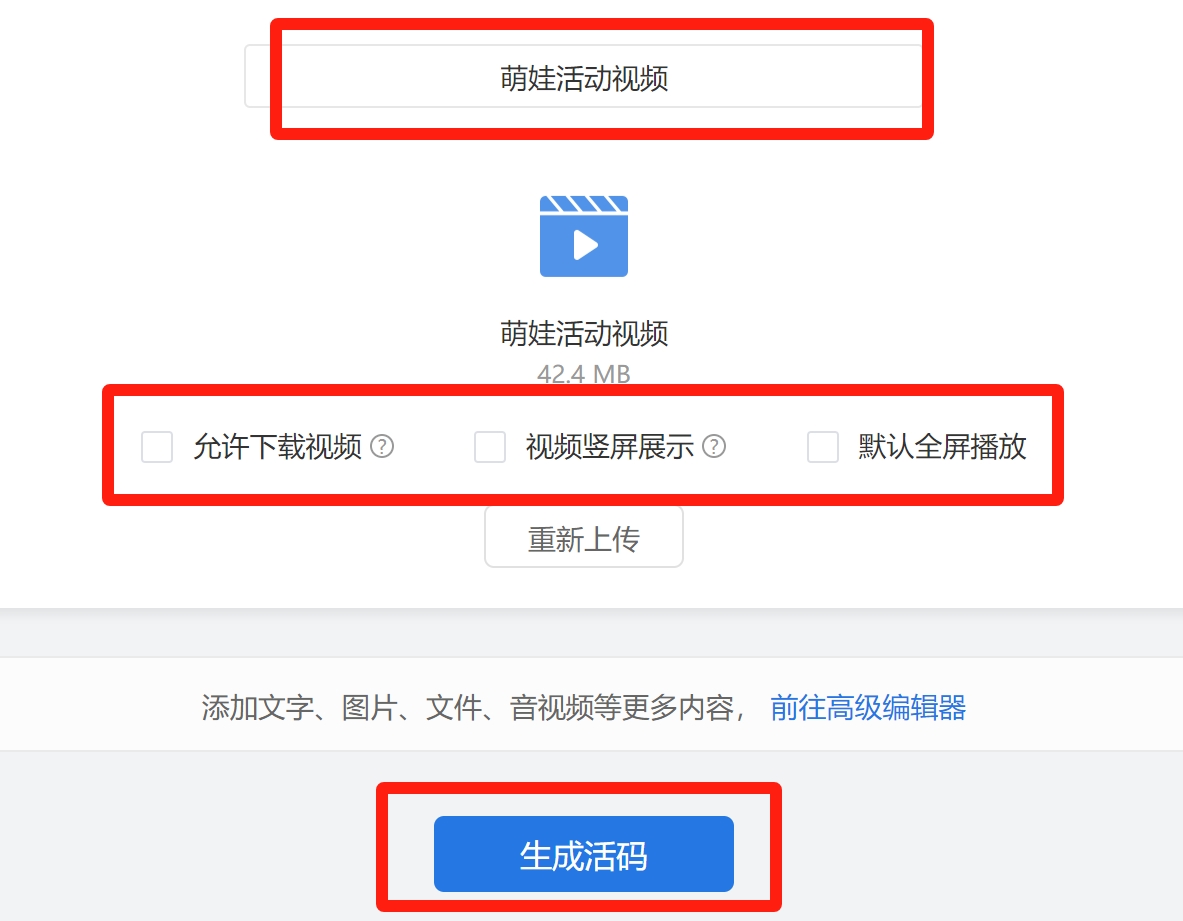Click the 添加文字、图片、文件 hint text
1183x921 pixels.
342,708
